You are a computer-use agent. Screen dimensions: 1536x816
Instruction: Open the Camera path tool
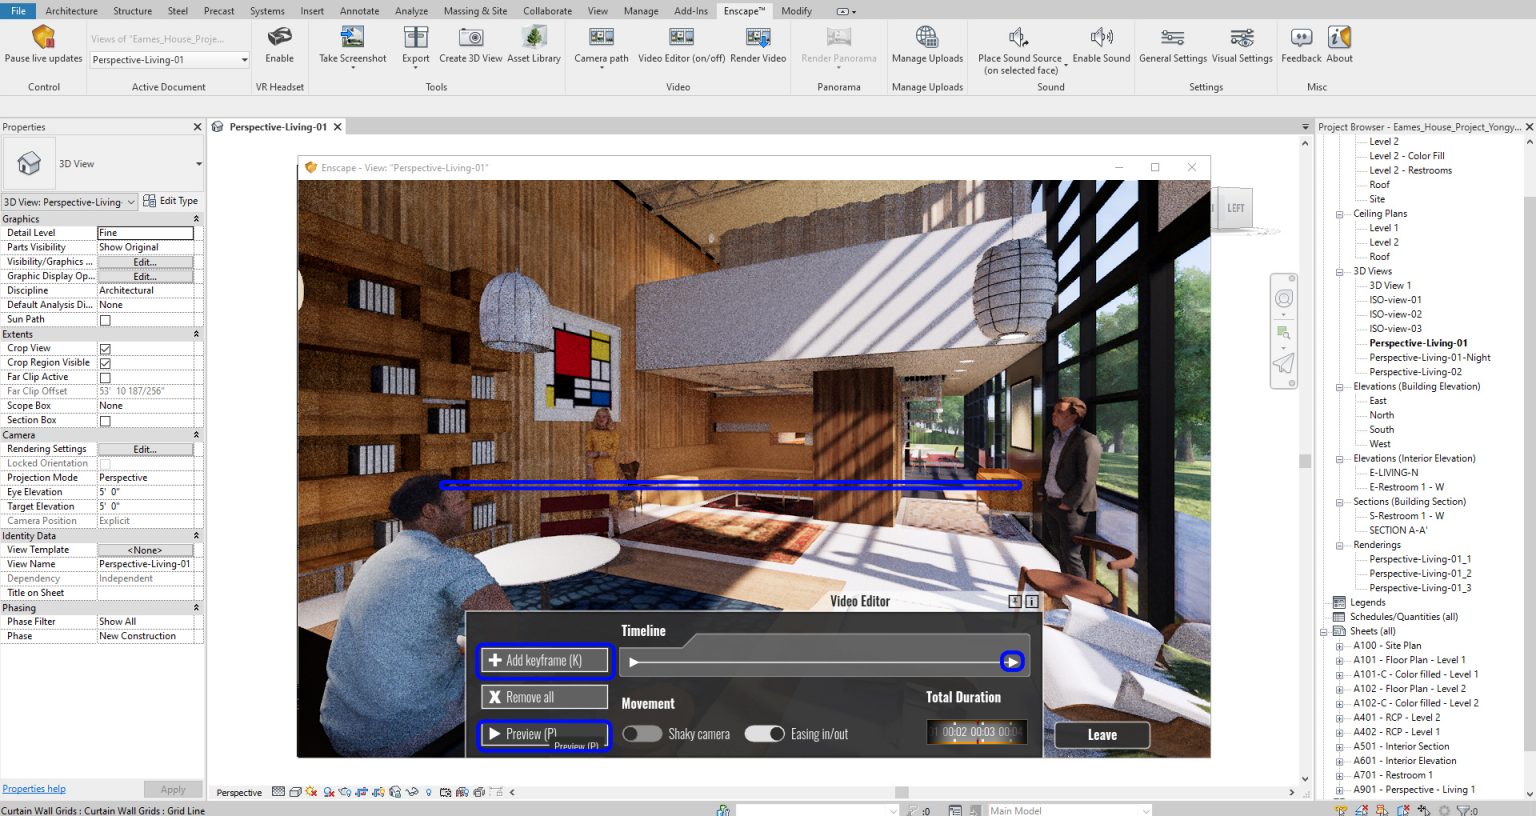pos(600,48)
